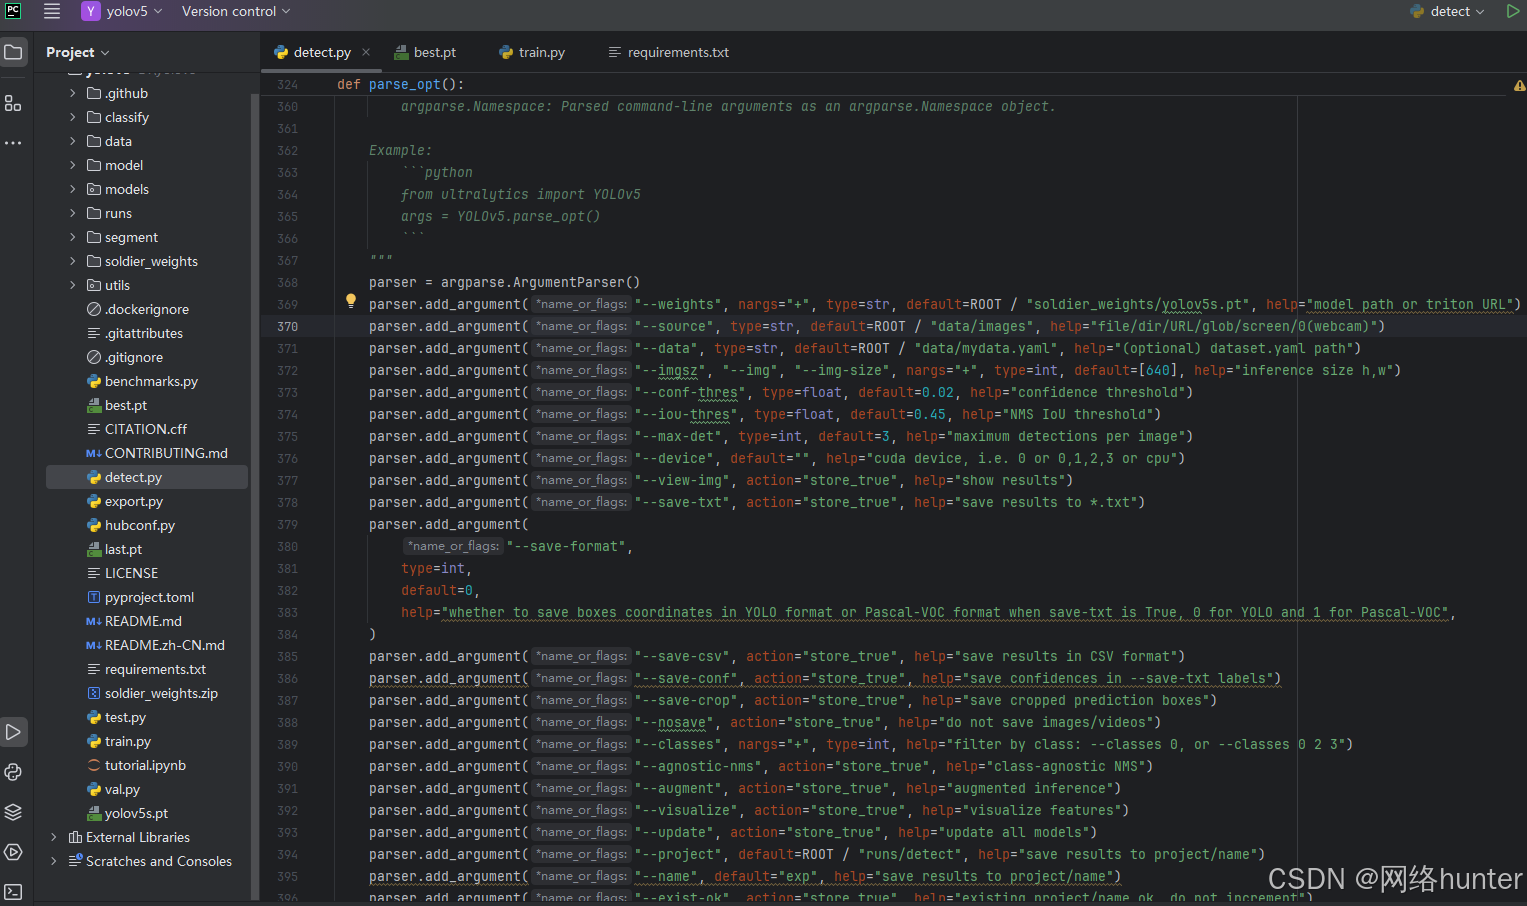Select test.py in project tree
Viewport: 1527px width, 906px height.
[116, 717]
